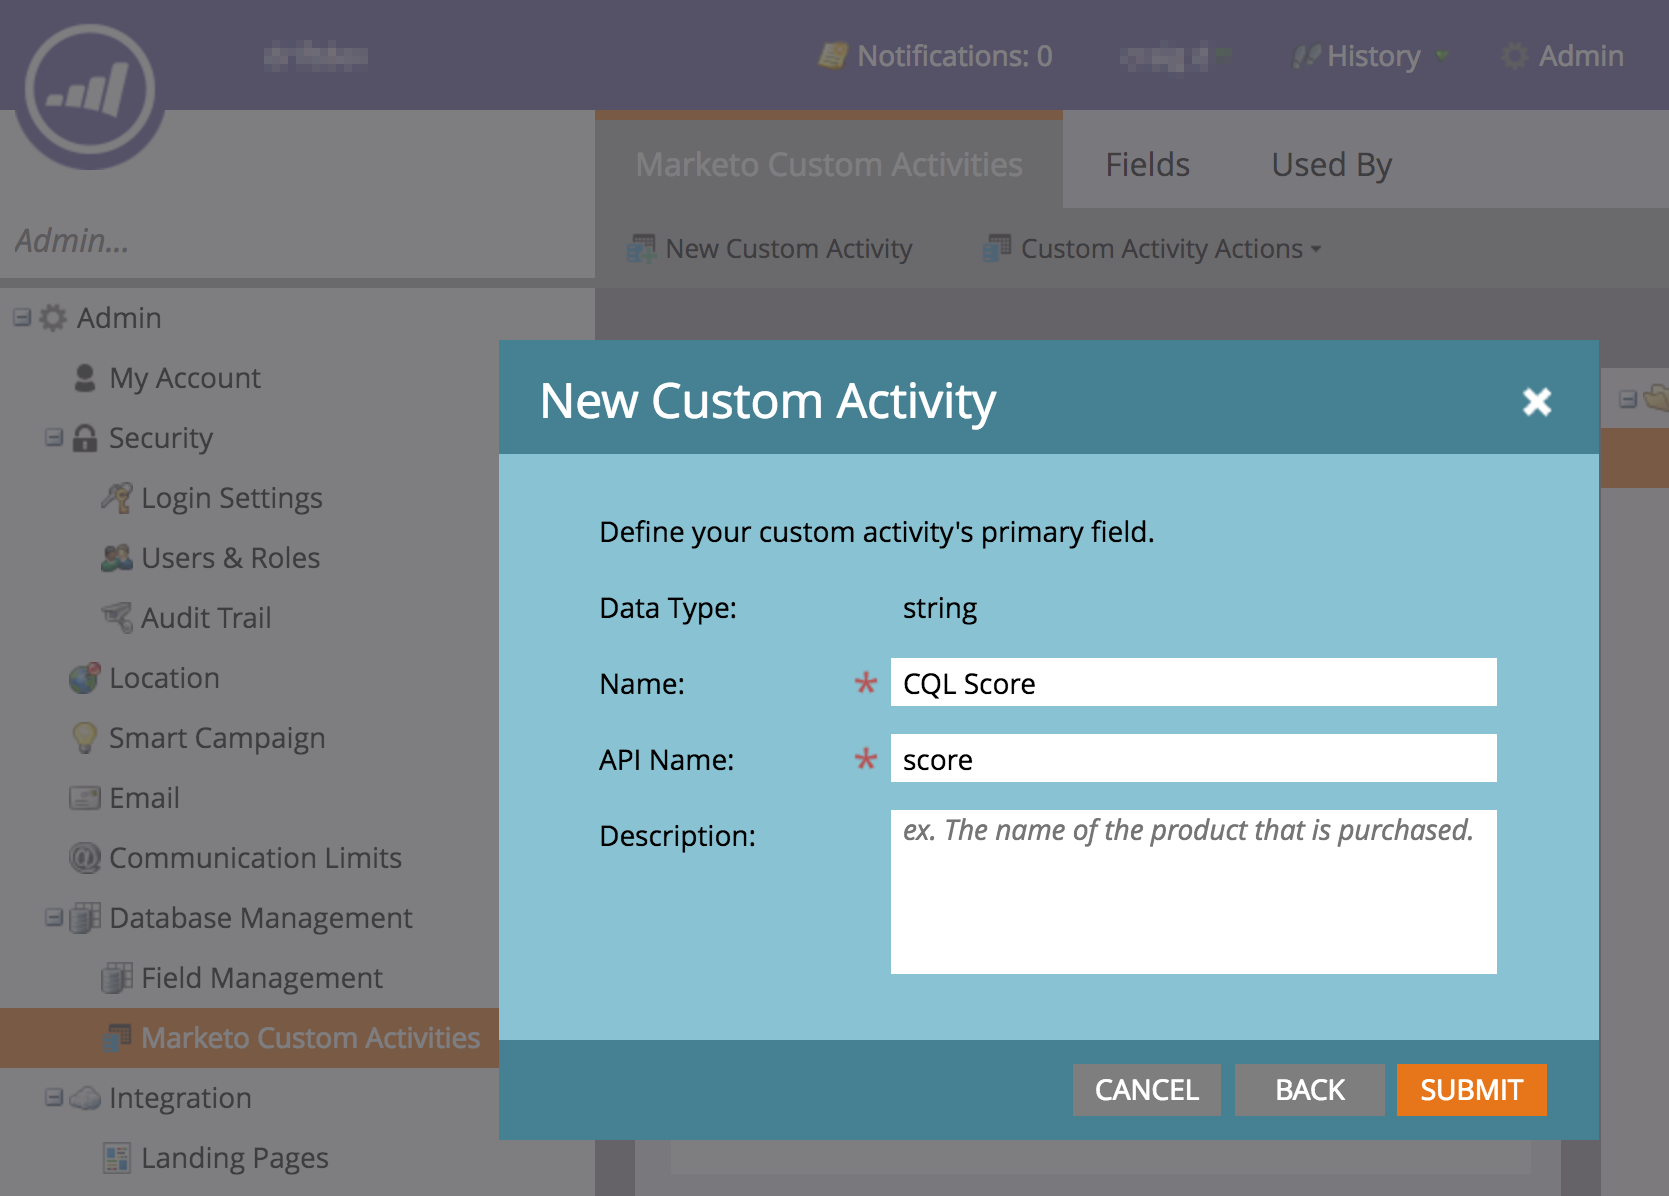Click the New Custom Activity toolbar icon
The image size is (1669, 1196).
pos(641,248)
